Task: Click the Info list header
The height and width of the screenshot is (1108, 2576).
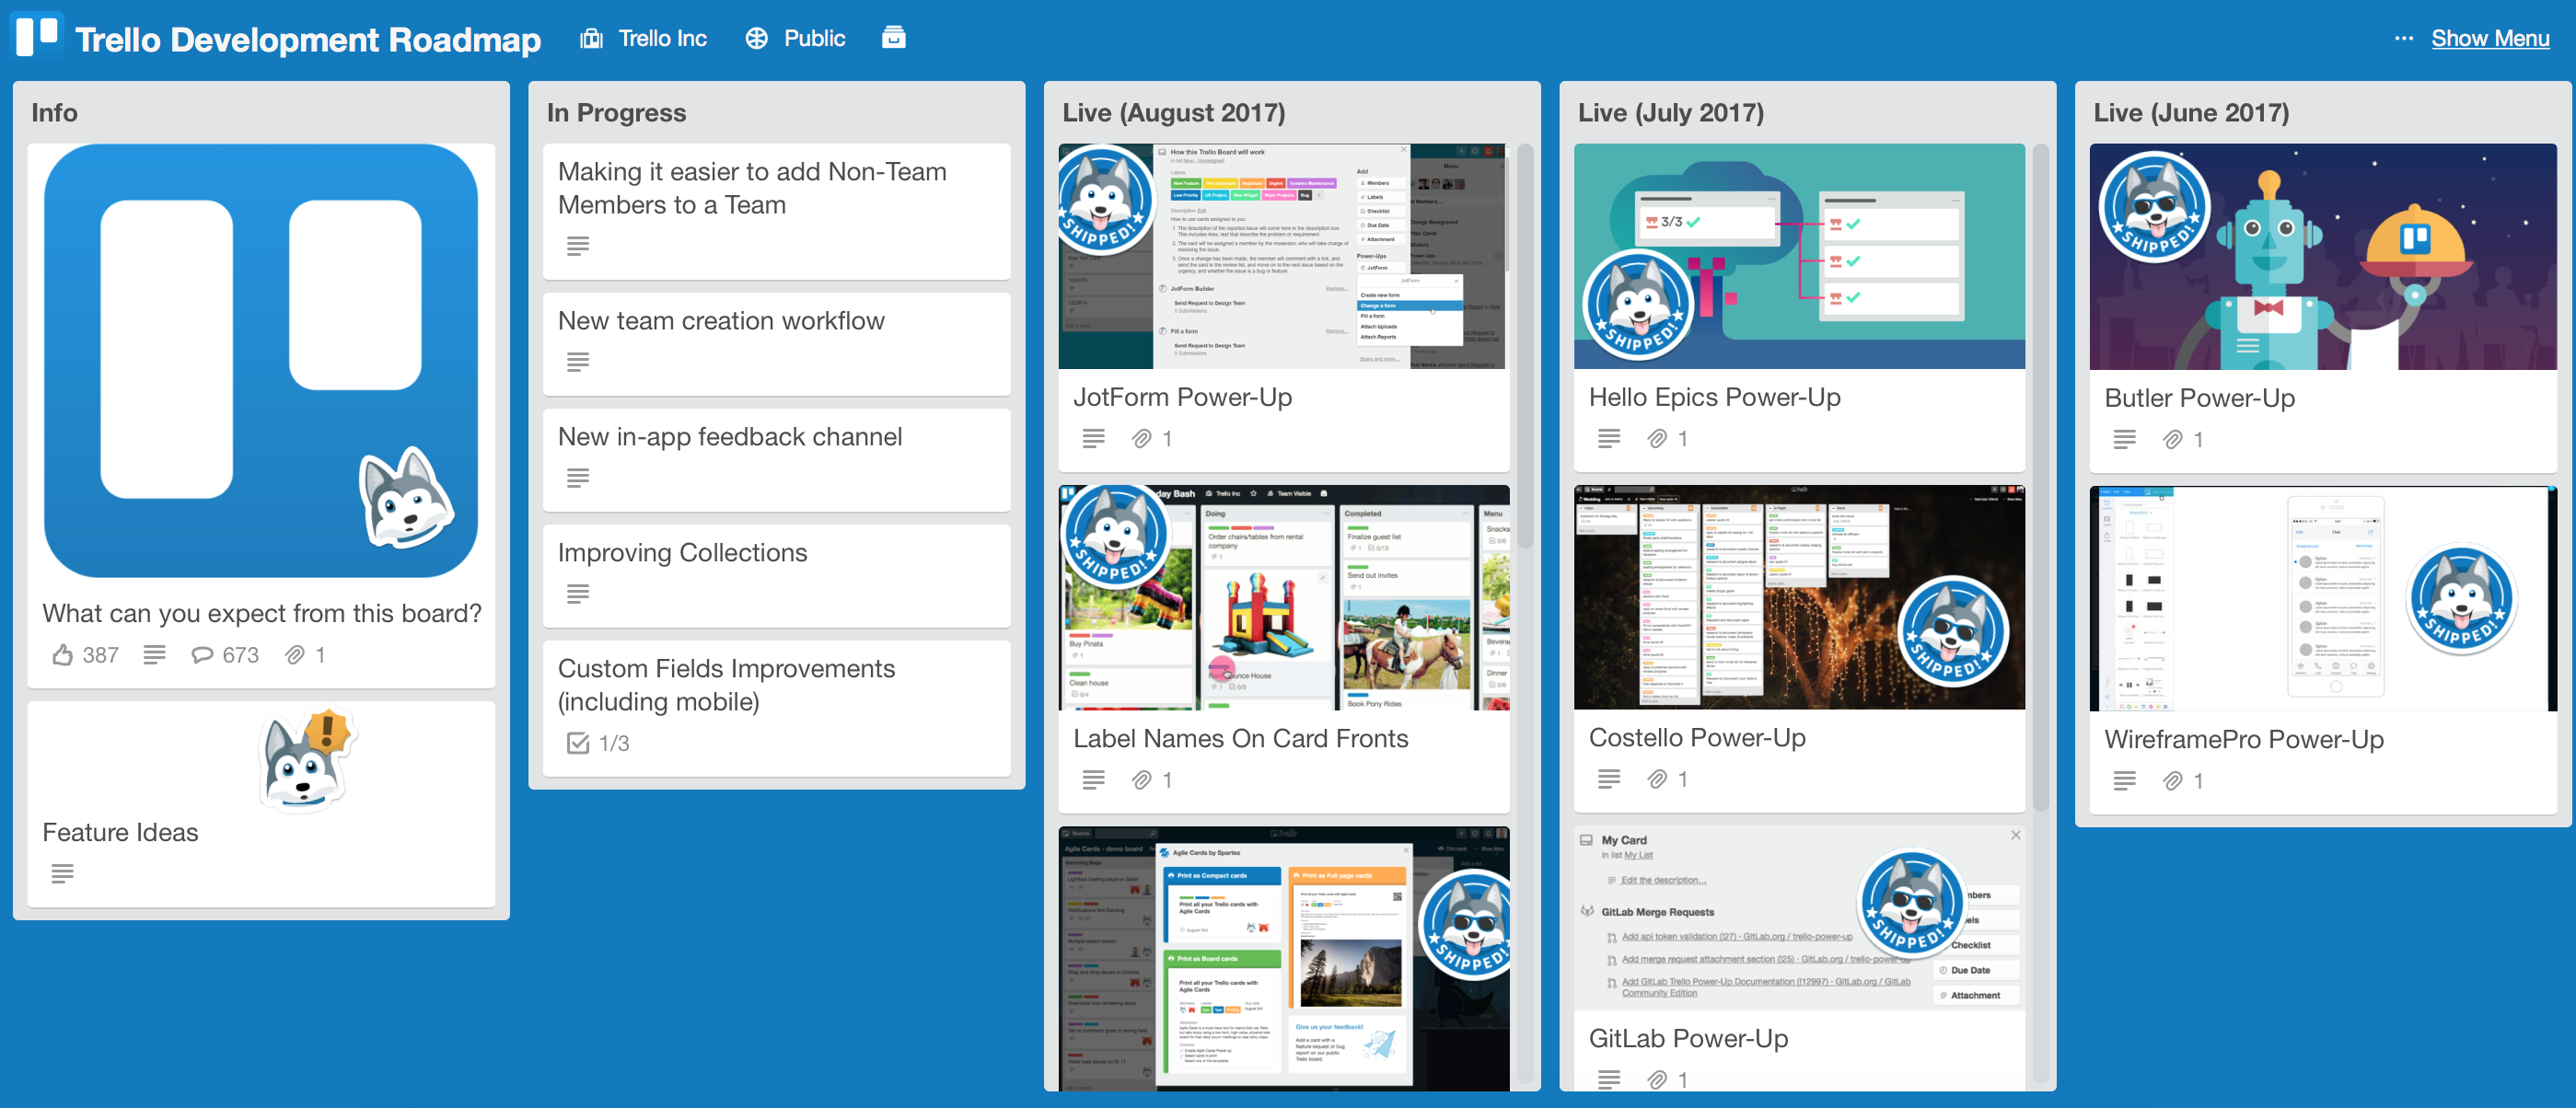Action: 54,113
